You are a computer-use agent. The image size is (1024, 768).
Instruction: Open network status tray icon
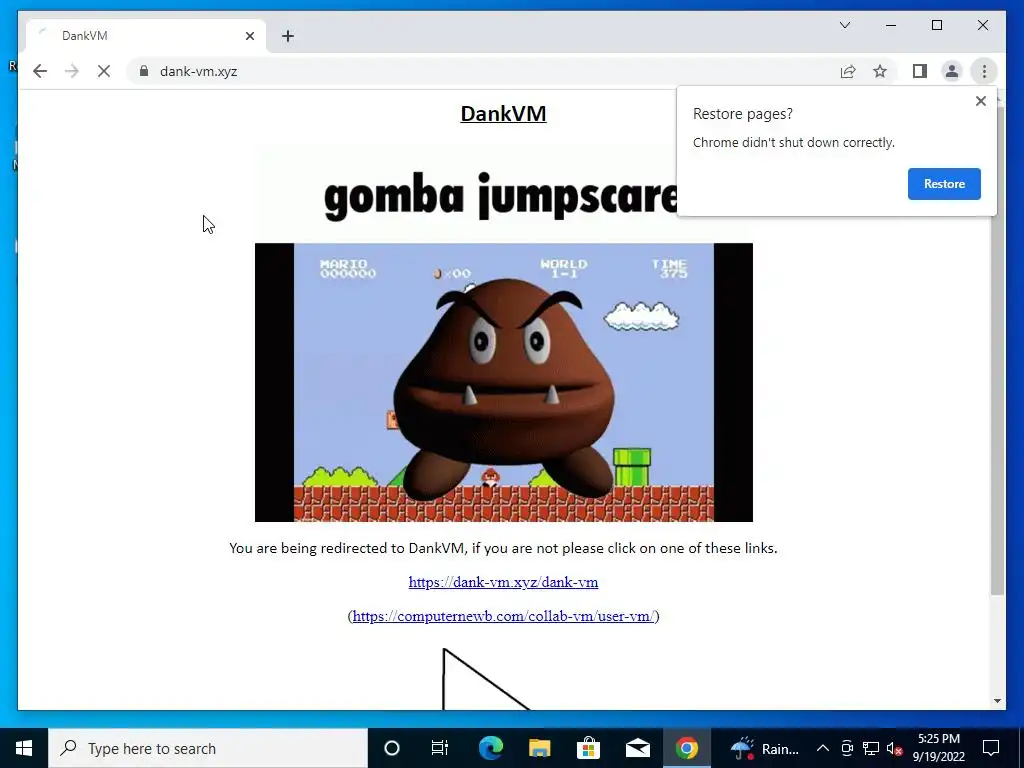(871, 748)
